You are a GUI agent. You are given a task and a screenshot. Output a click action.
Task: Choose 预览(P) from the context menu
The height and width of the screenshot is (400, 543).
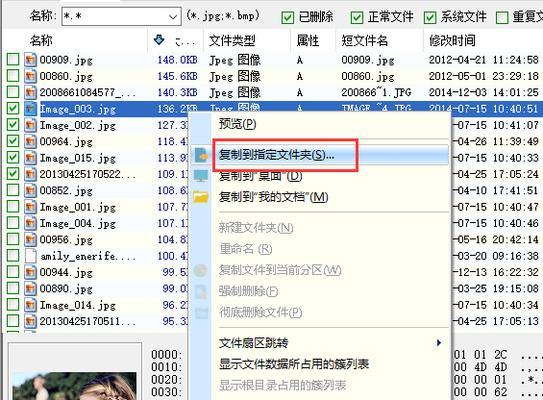point(238,123)
